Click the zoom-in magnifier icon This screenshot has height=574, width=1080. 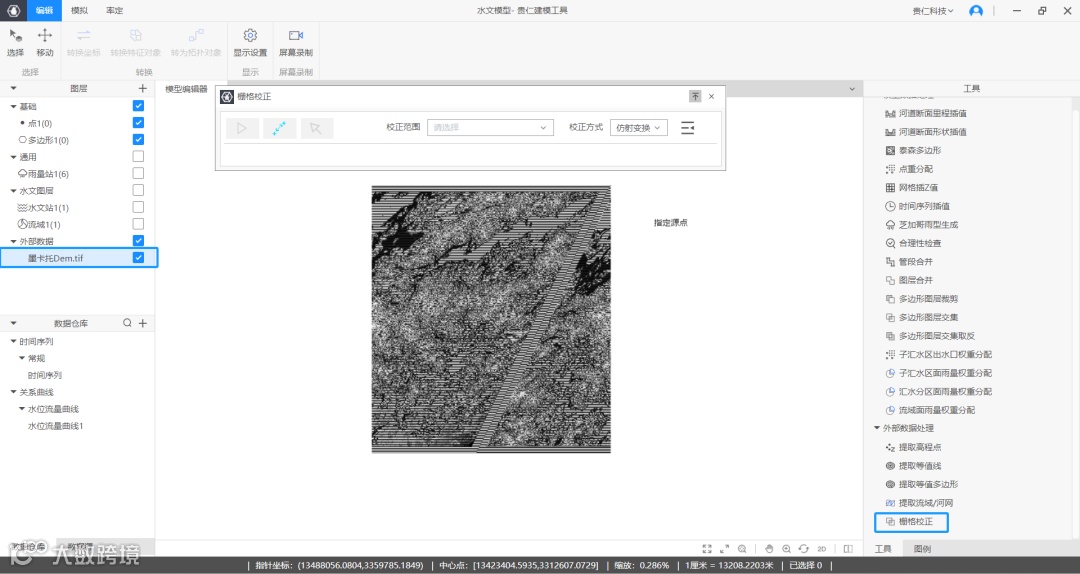[786, 549]
